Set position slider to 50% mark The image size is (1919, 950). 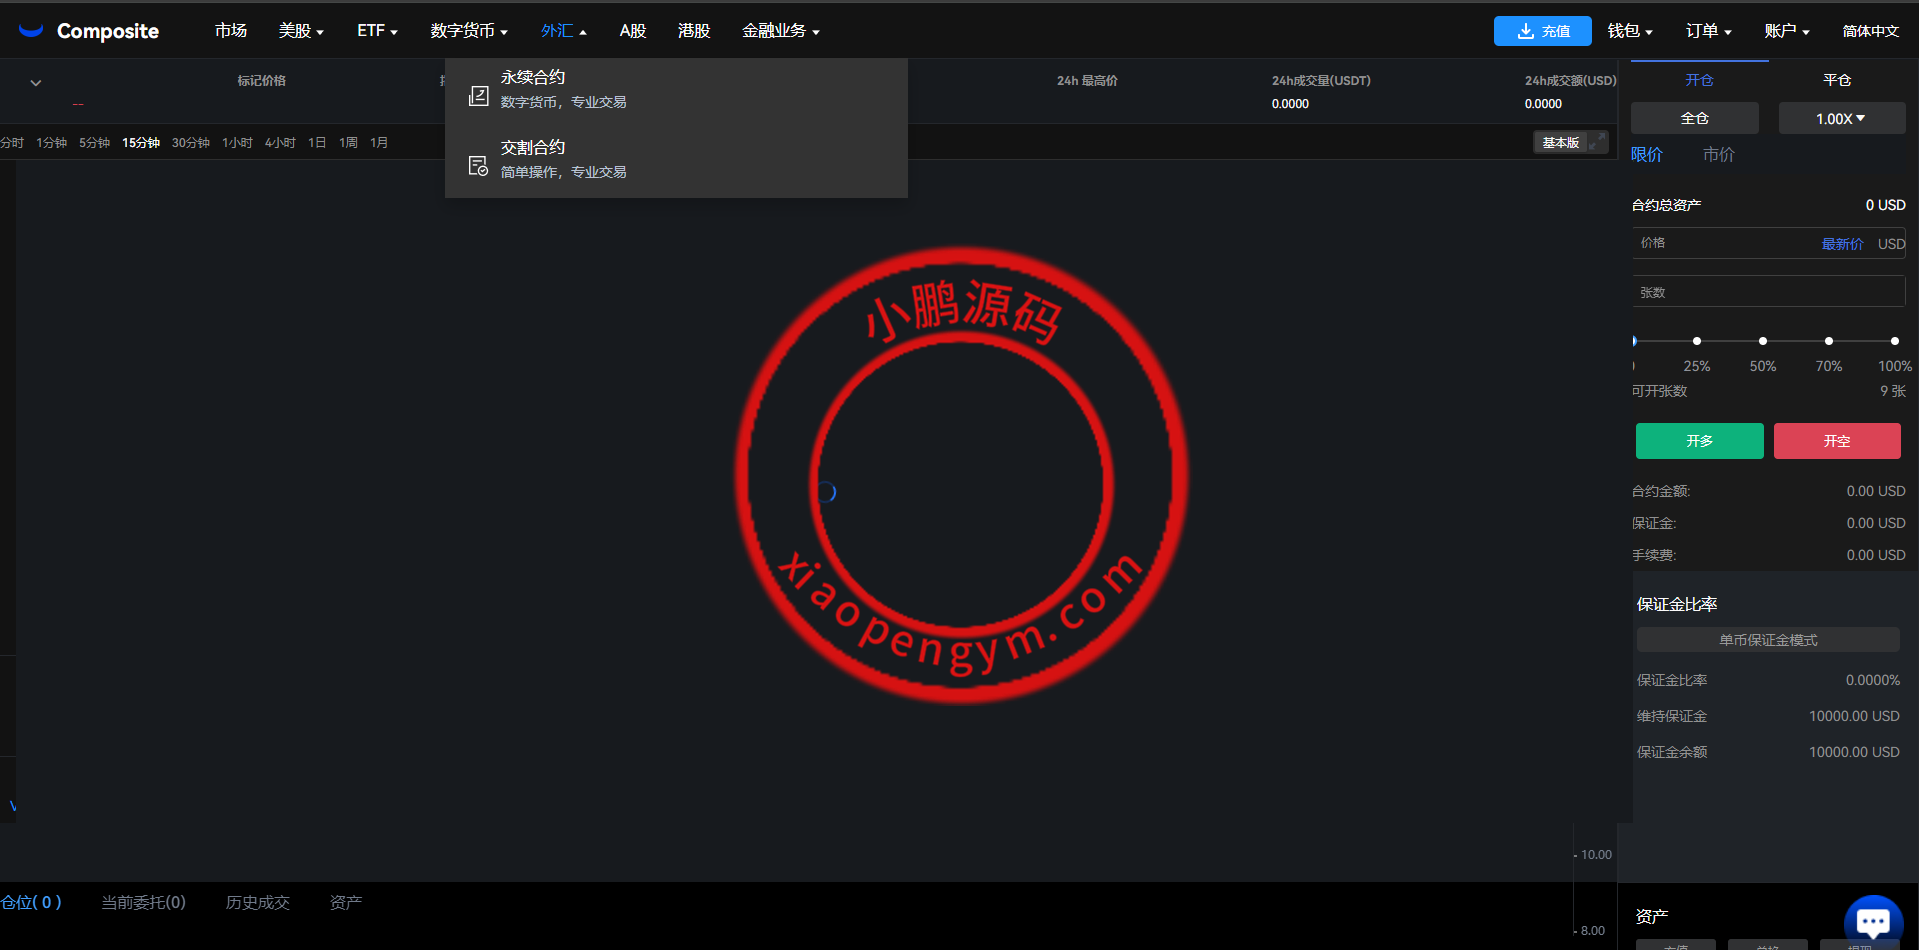[x=1763, y=341]
